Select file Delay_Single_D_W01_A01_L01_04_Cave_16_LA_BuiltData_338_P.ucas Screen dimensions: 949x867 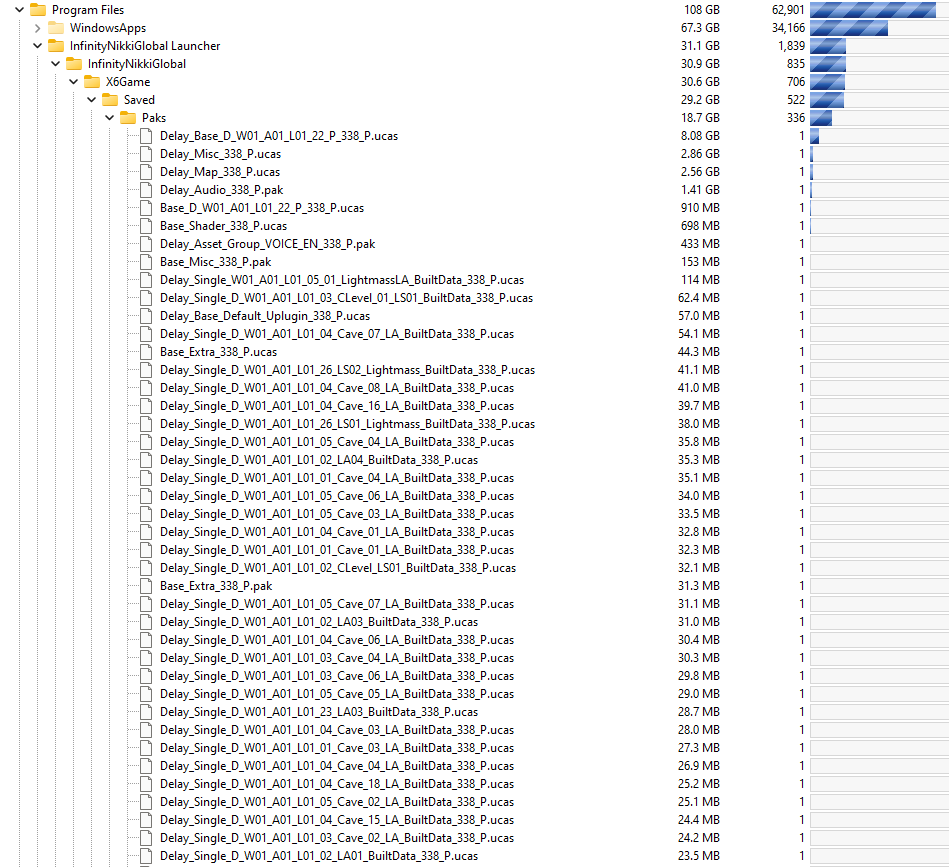point(337,406)
